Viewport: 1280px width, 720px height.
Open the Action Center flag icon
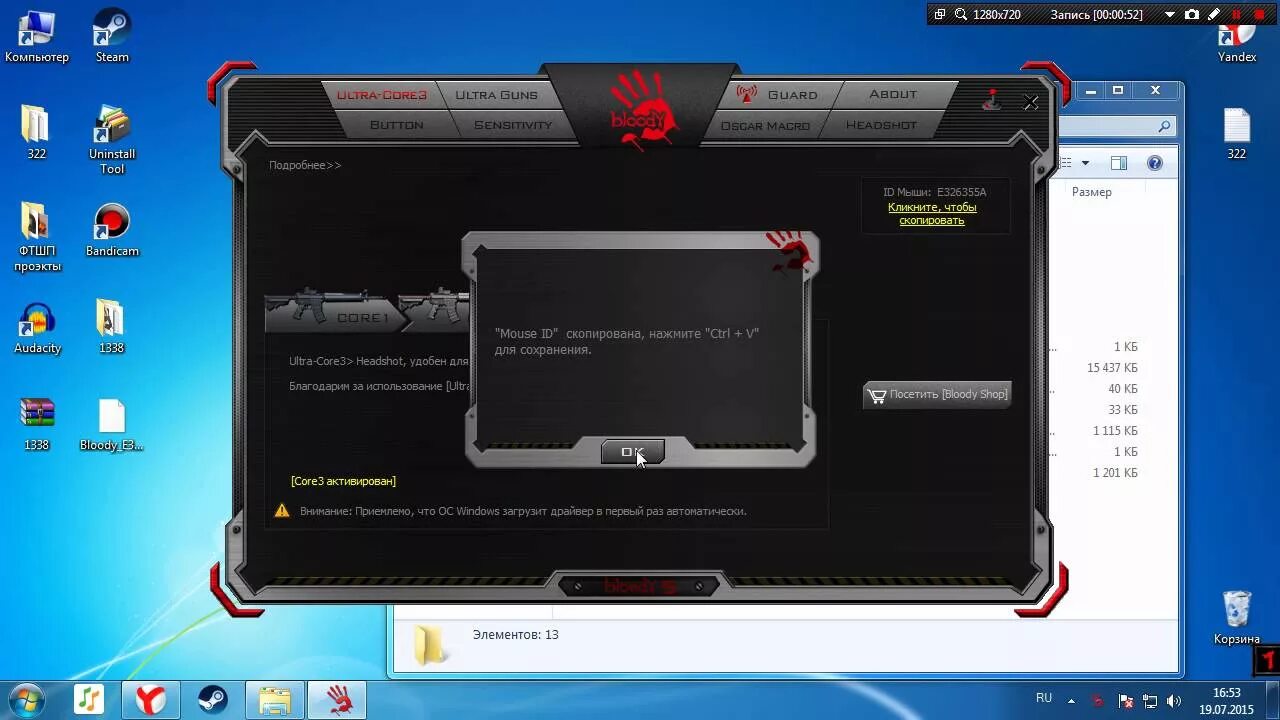click(1124, 700)
